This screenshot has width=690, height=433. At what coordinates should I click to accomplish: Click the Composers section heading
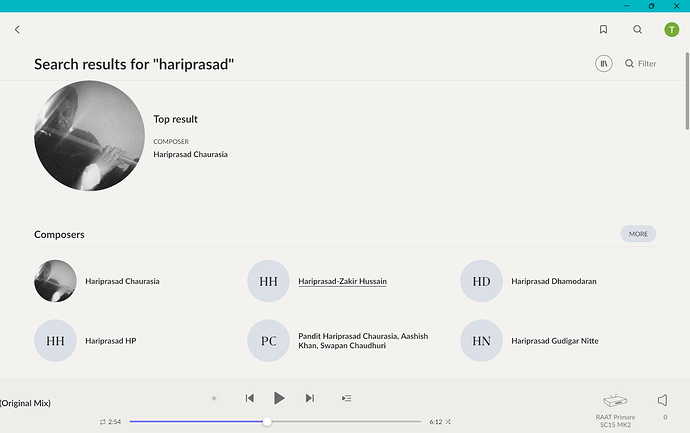click(x=59, y=235)
